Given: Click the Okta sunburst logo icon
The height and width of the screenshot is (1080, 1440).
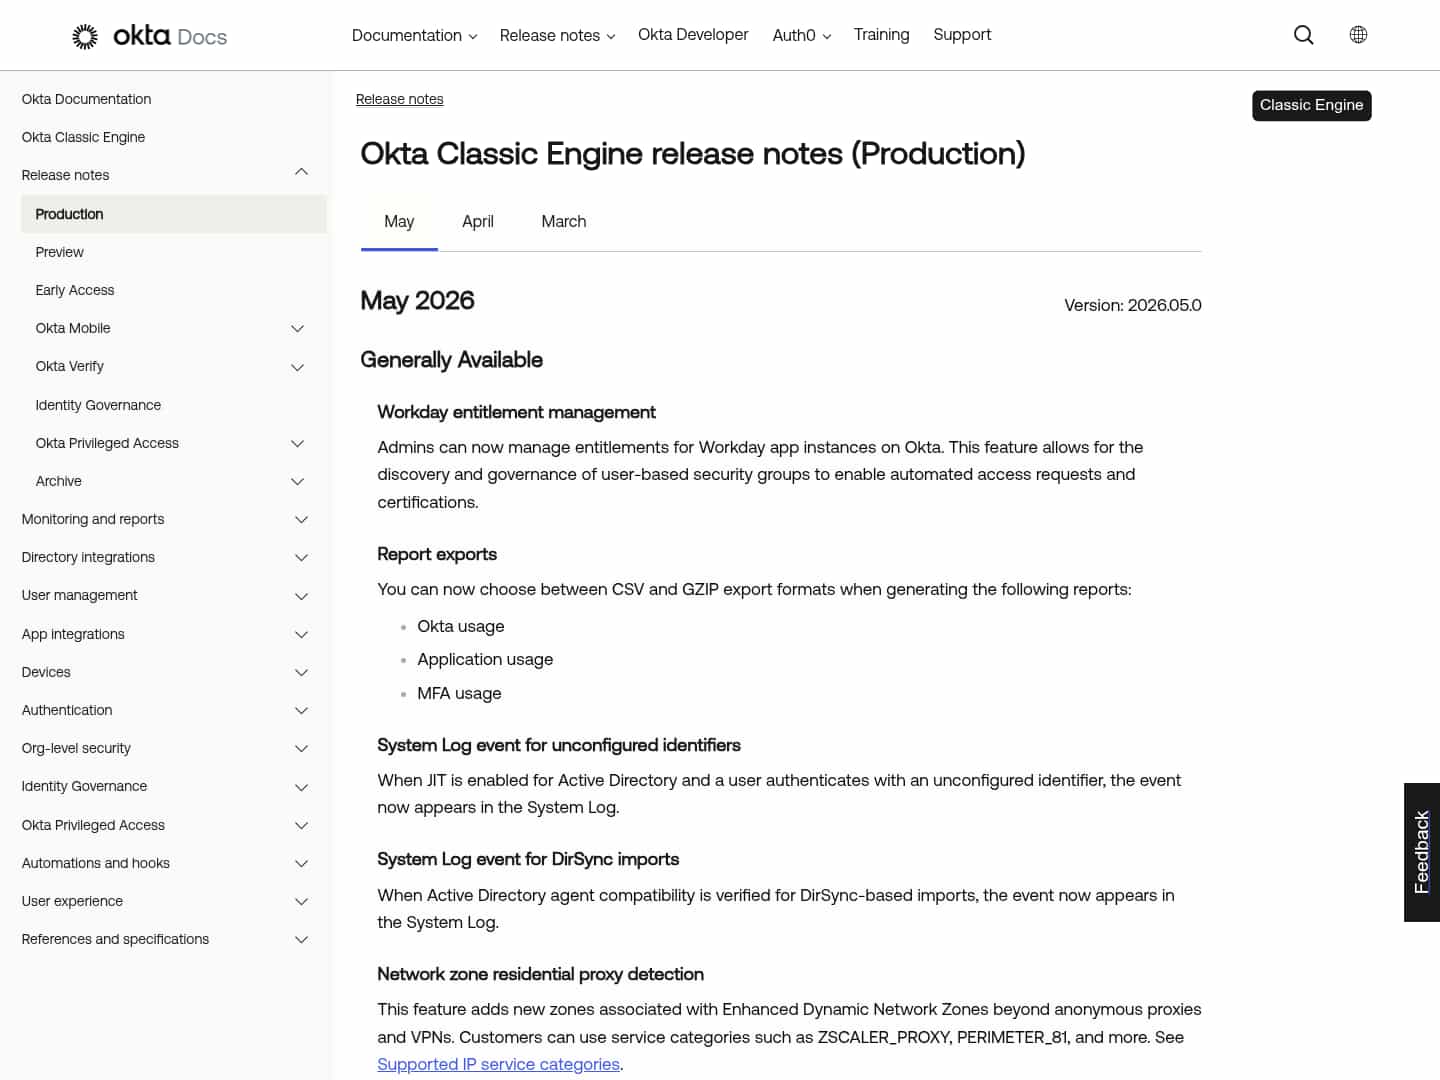Looking at the screenshot, I should (85, 37).
